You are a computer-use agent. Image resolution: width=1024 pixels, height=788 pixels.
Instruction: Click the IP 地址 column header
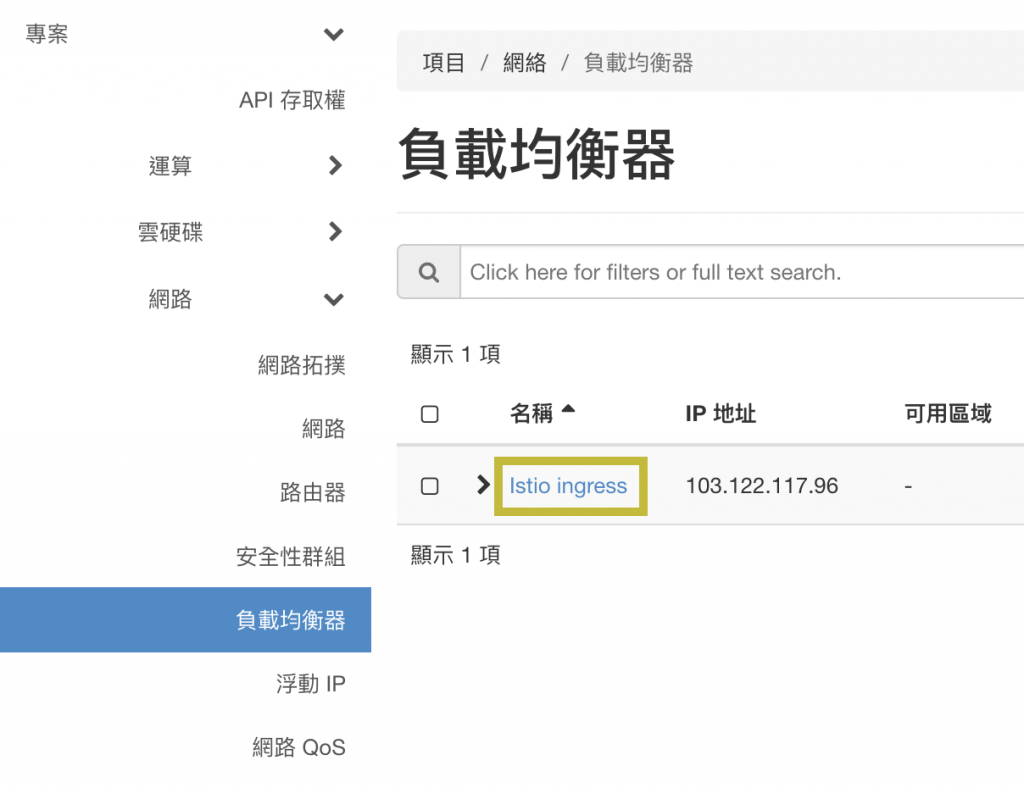pos(720,413)
